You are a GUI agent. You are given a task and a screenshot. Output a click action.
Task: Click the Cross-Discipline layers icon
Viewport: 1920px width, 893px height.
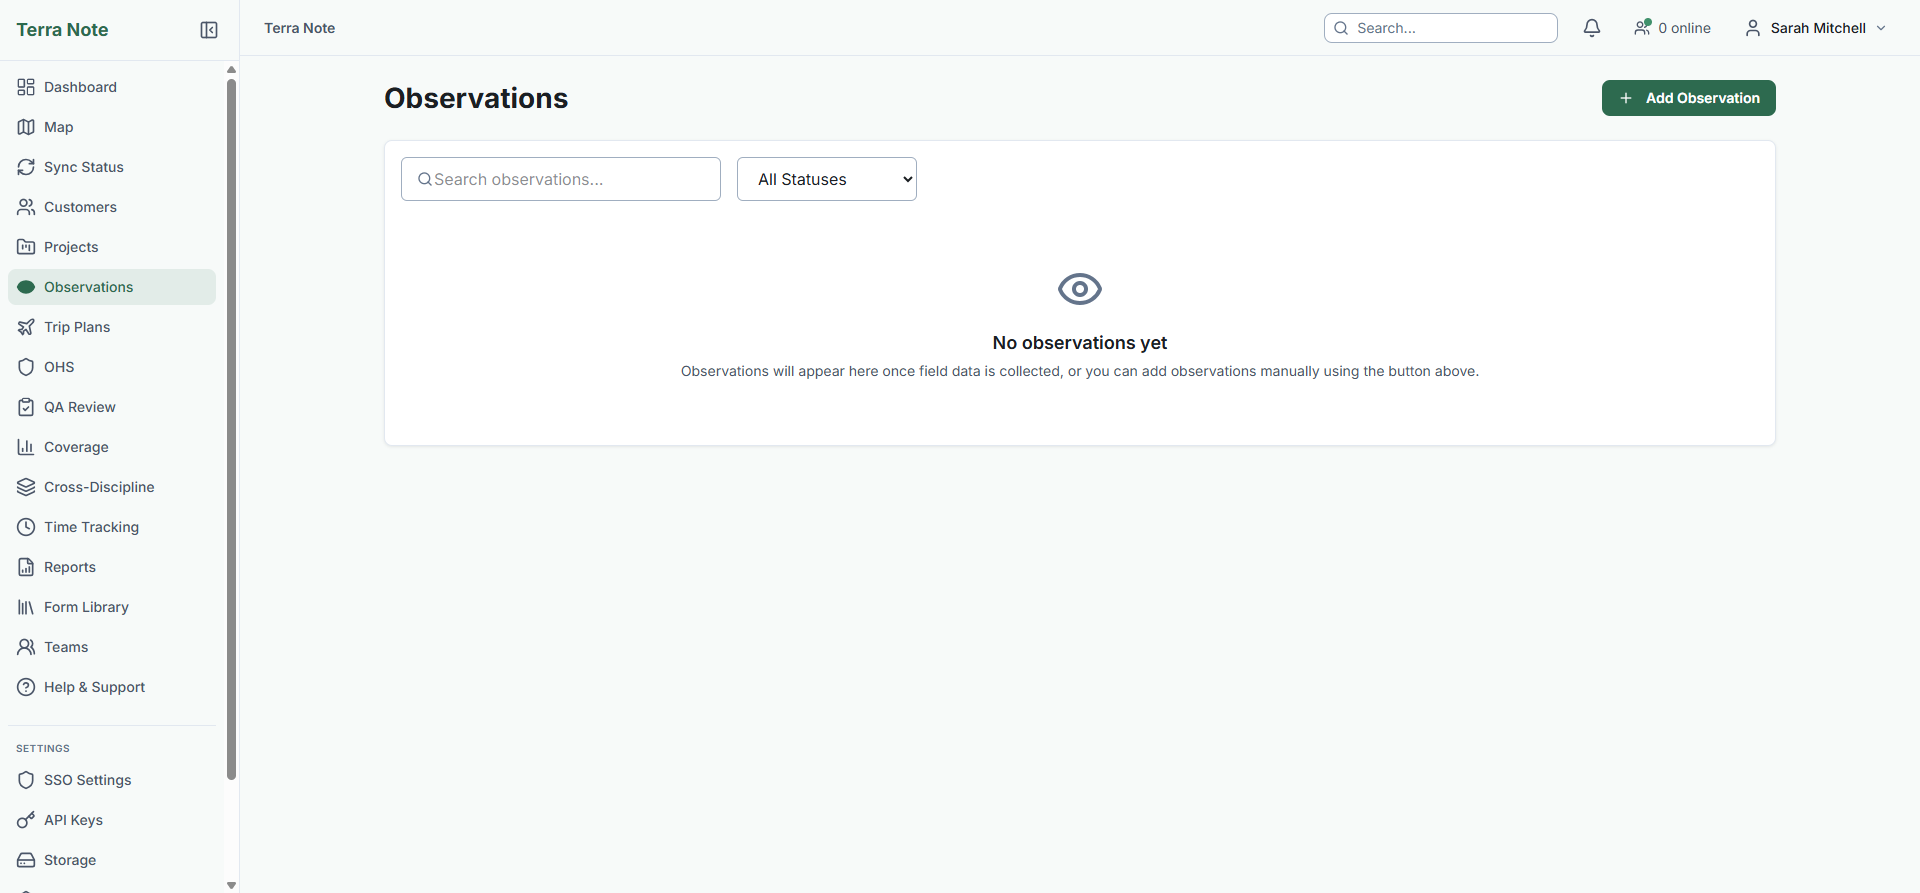coord(26,487)
